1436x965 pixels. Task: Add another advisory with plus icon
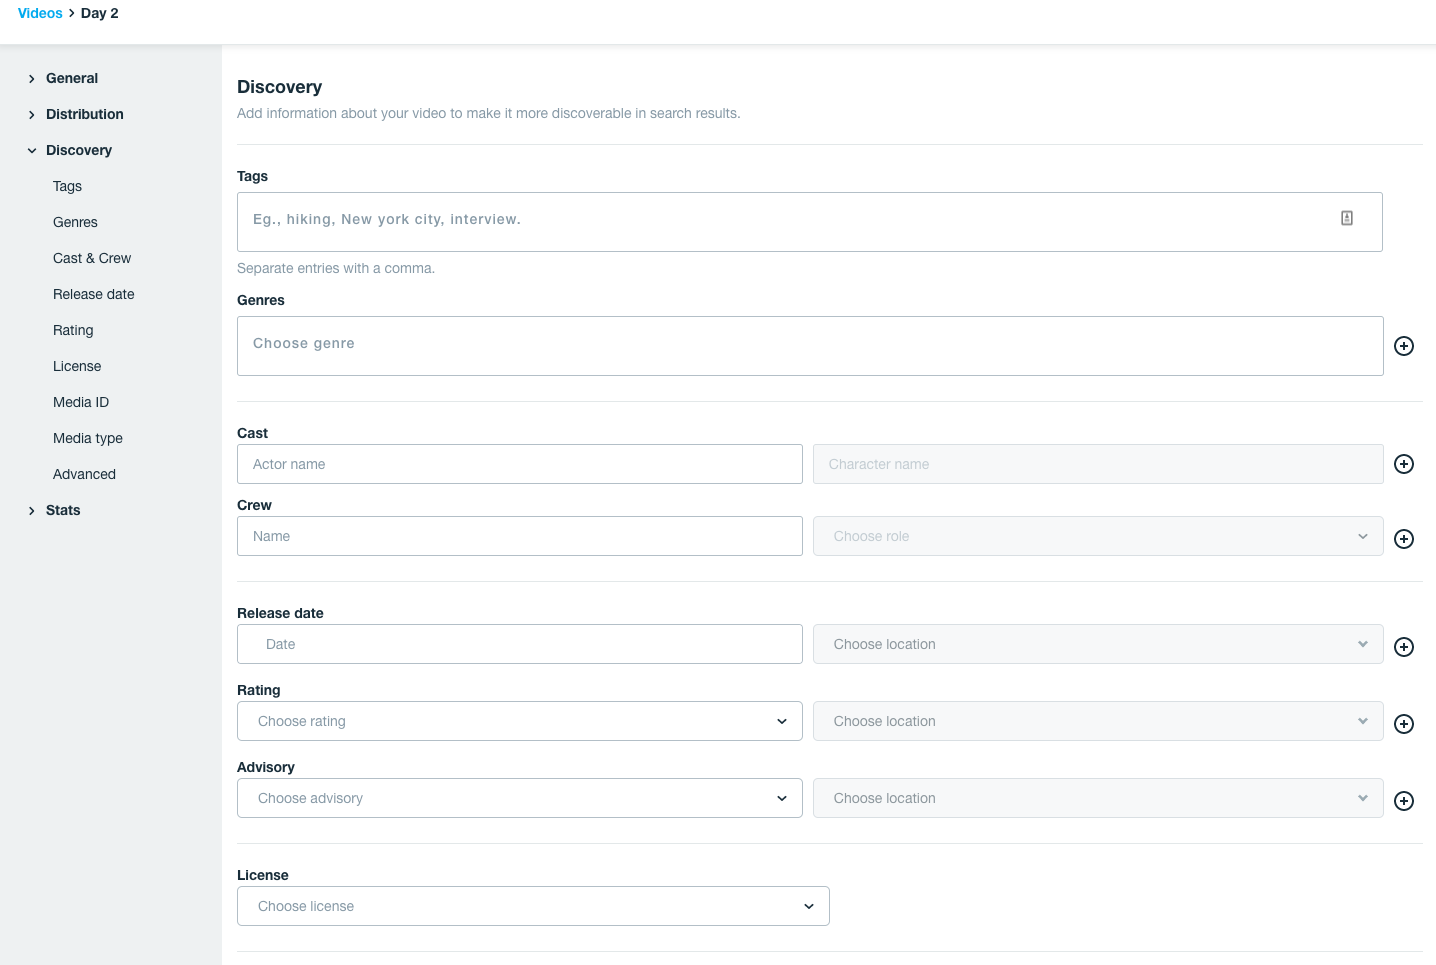tap(1404, 801)
